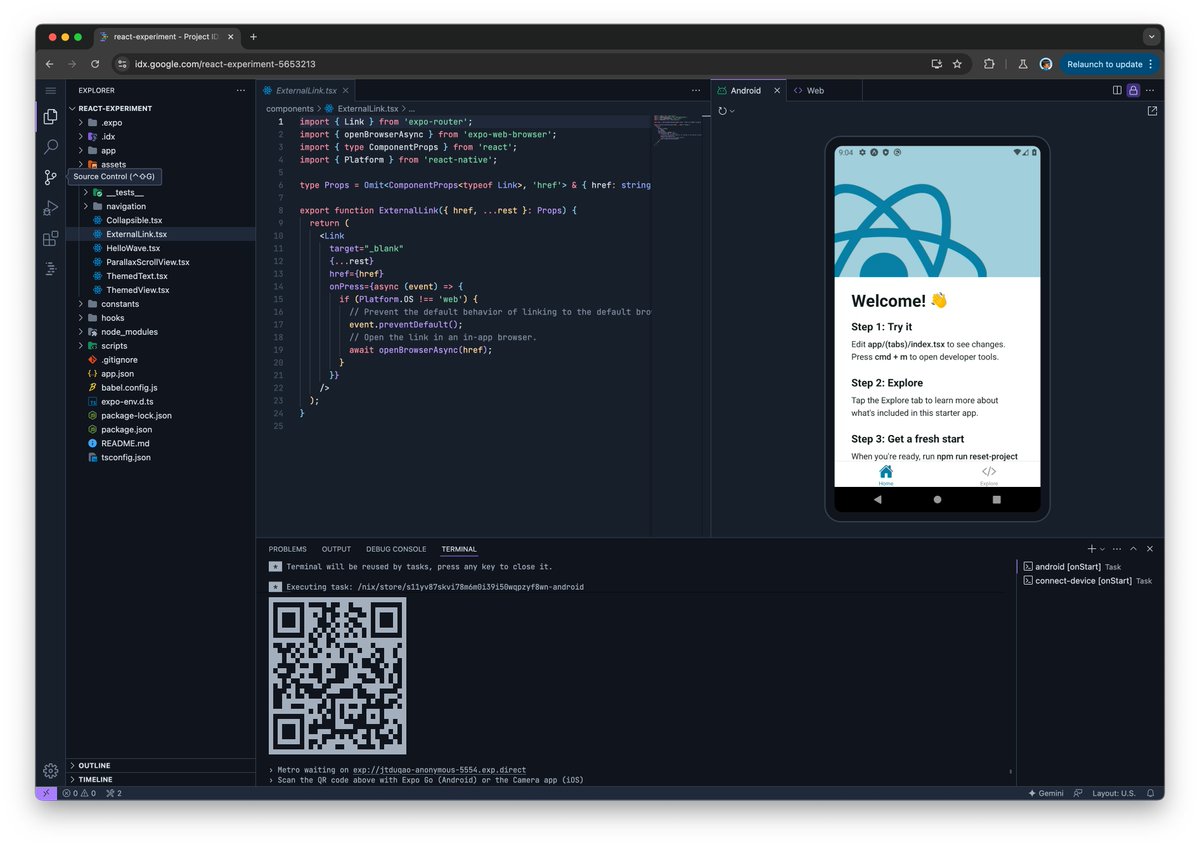
Task: Open the Run and Debug view
Action: click(50, 208)
